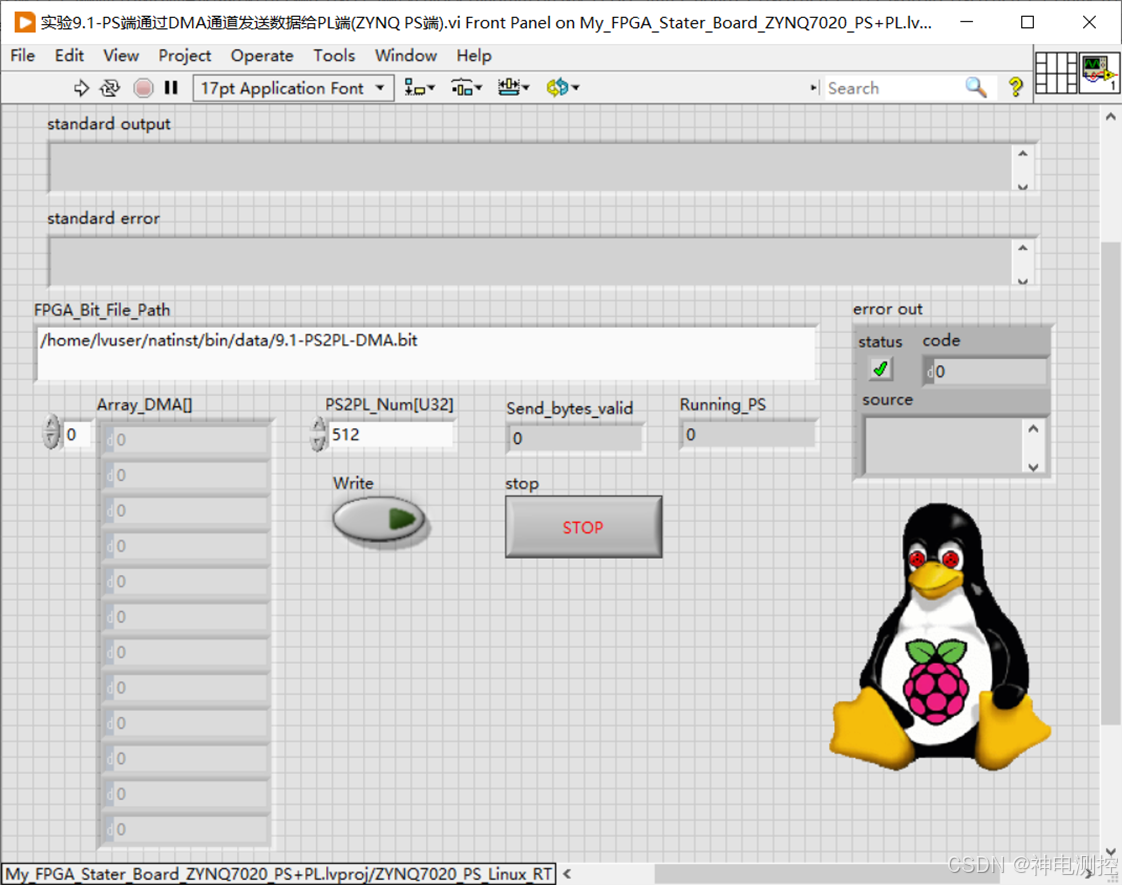Open the Window menu
Screen dimensions: 1122x885
pos(406,56)
